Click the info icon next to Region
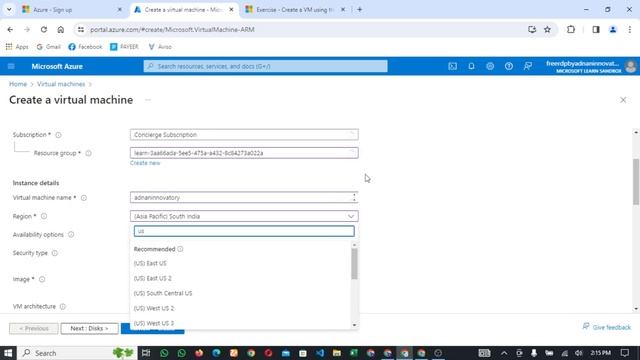This screenshot has height=360, width=640. 44,216
